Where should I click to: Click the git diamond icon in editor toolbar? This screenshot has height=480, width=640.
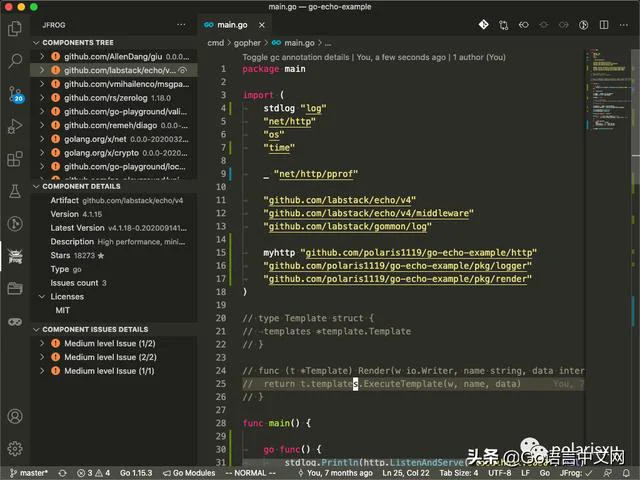[483, 25]
